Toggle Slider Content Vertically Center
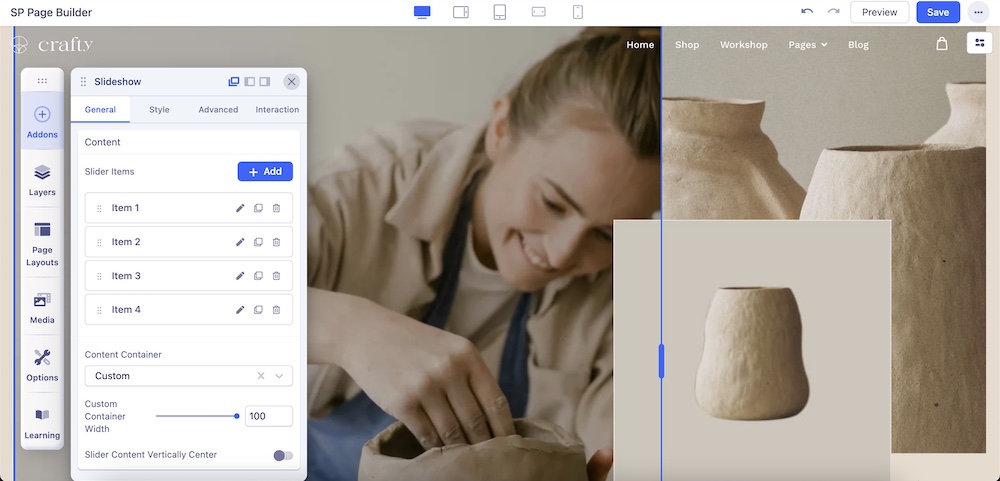Image resolution: width=1000 pixels, height=481 pixels. pos(283,455)
